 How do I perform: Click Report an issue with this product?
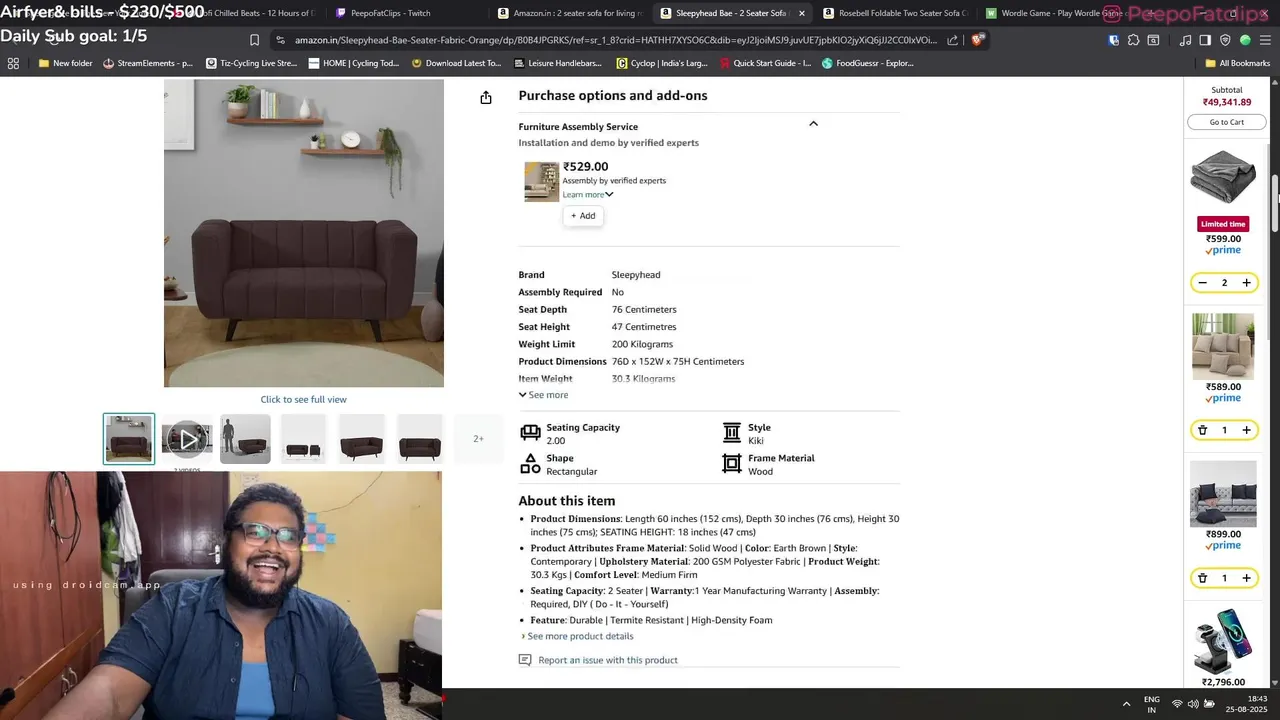coord(607,660)
